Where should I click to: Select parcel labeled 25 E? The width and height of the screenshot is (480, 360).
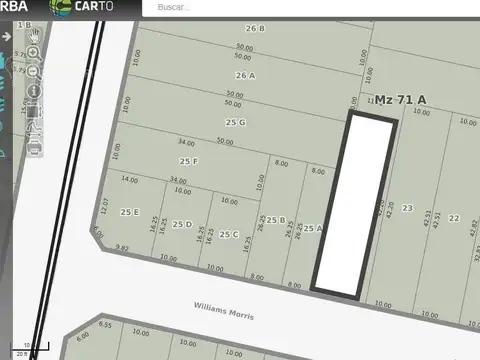point(130,212)
